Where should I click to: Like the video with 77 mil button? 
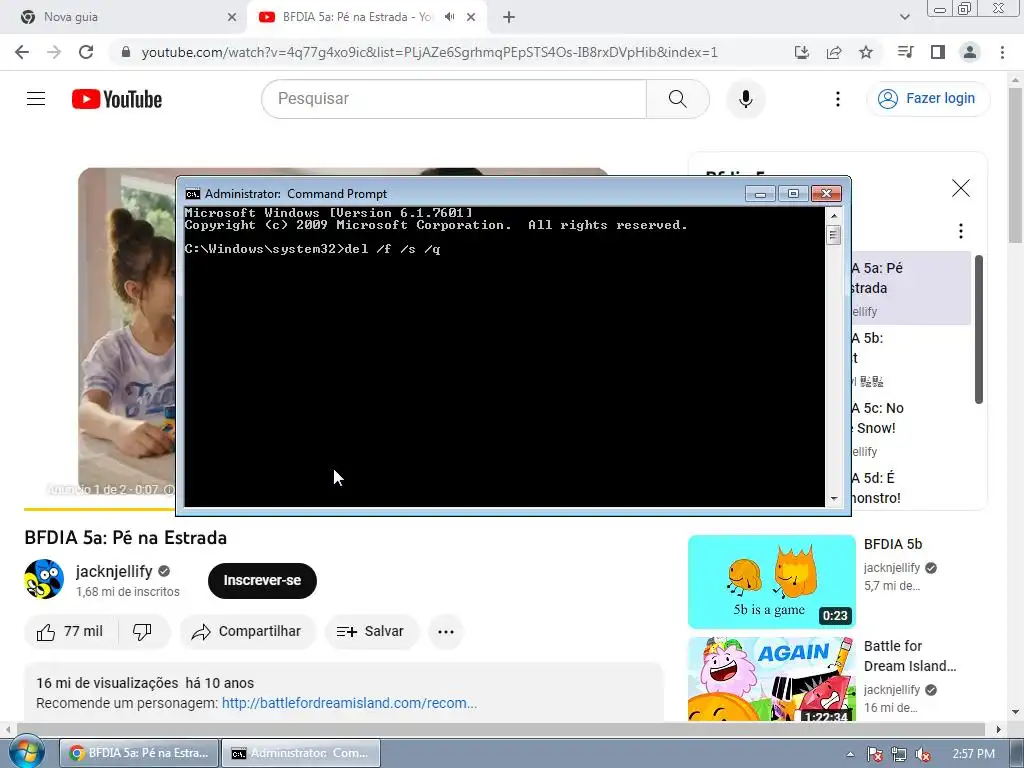pyautogui.click(x=71, y=632)
